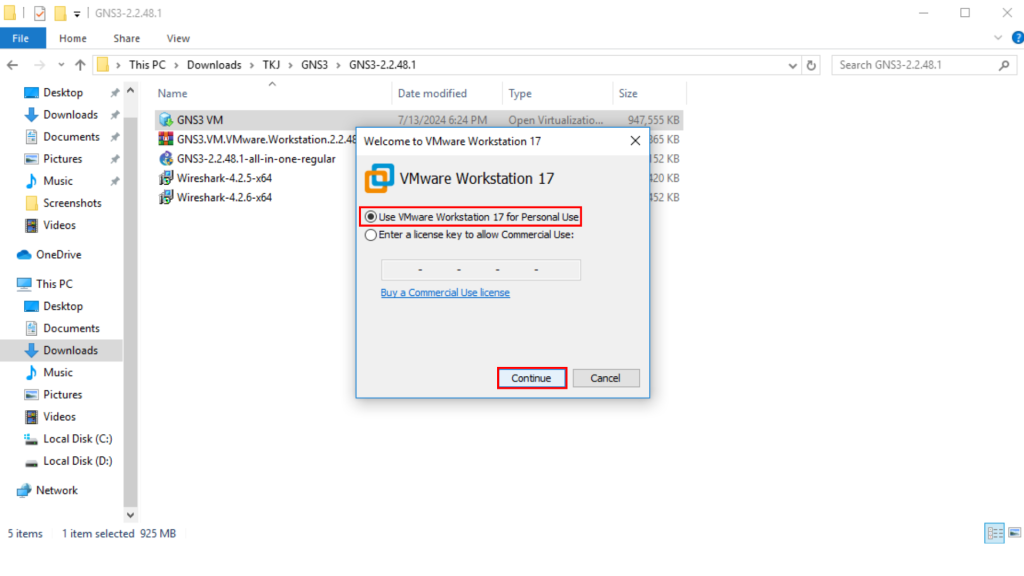Open the quick access toolbar dropdown arrow
Screen dimensions: 1024x576
pyautogui.click(x=78, y=13)
